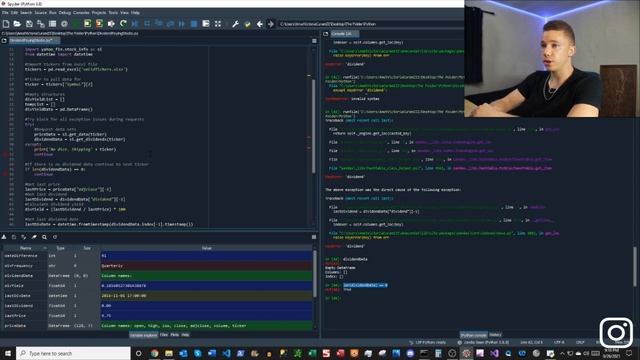Click the Variable explorer eraser remove-all icon

(x=34, y=237)
